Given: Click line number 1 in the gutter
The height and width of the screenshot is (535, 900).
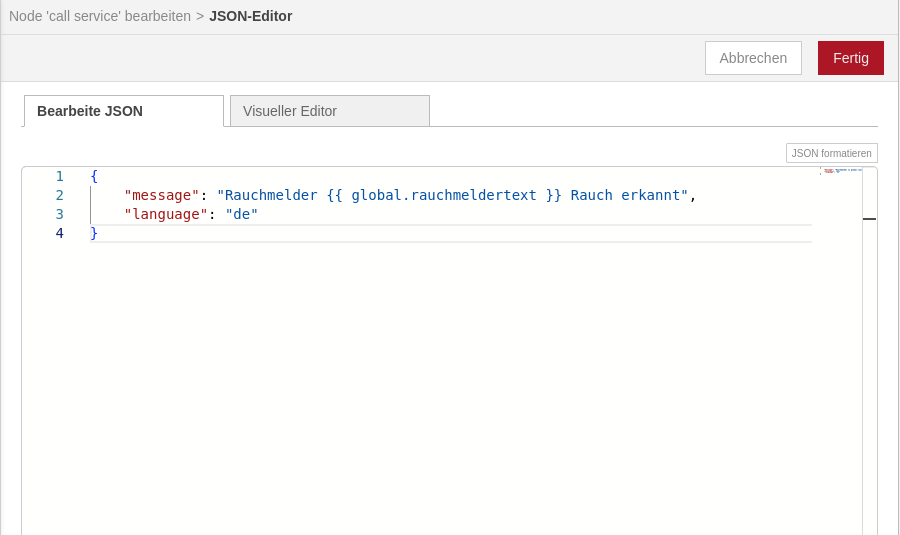Looking at the screenshot, I should point(59,176).
